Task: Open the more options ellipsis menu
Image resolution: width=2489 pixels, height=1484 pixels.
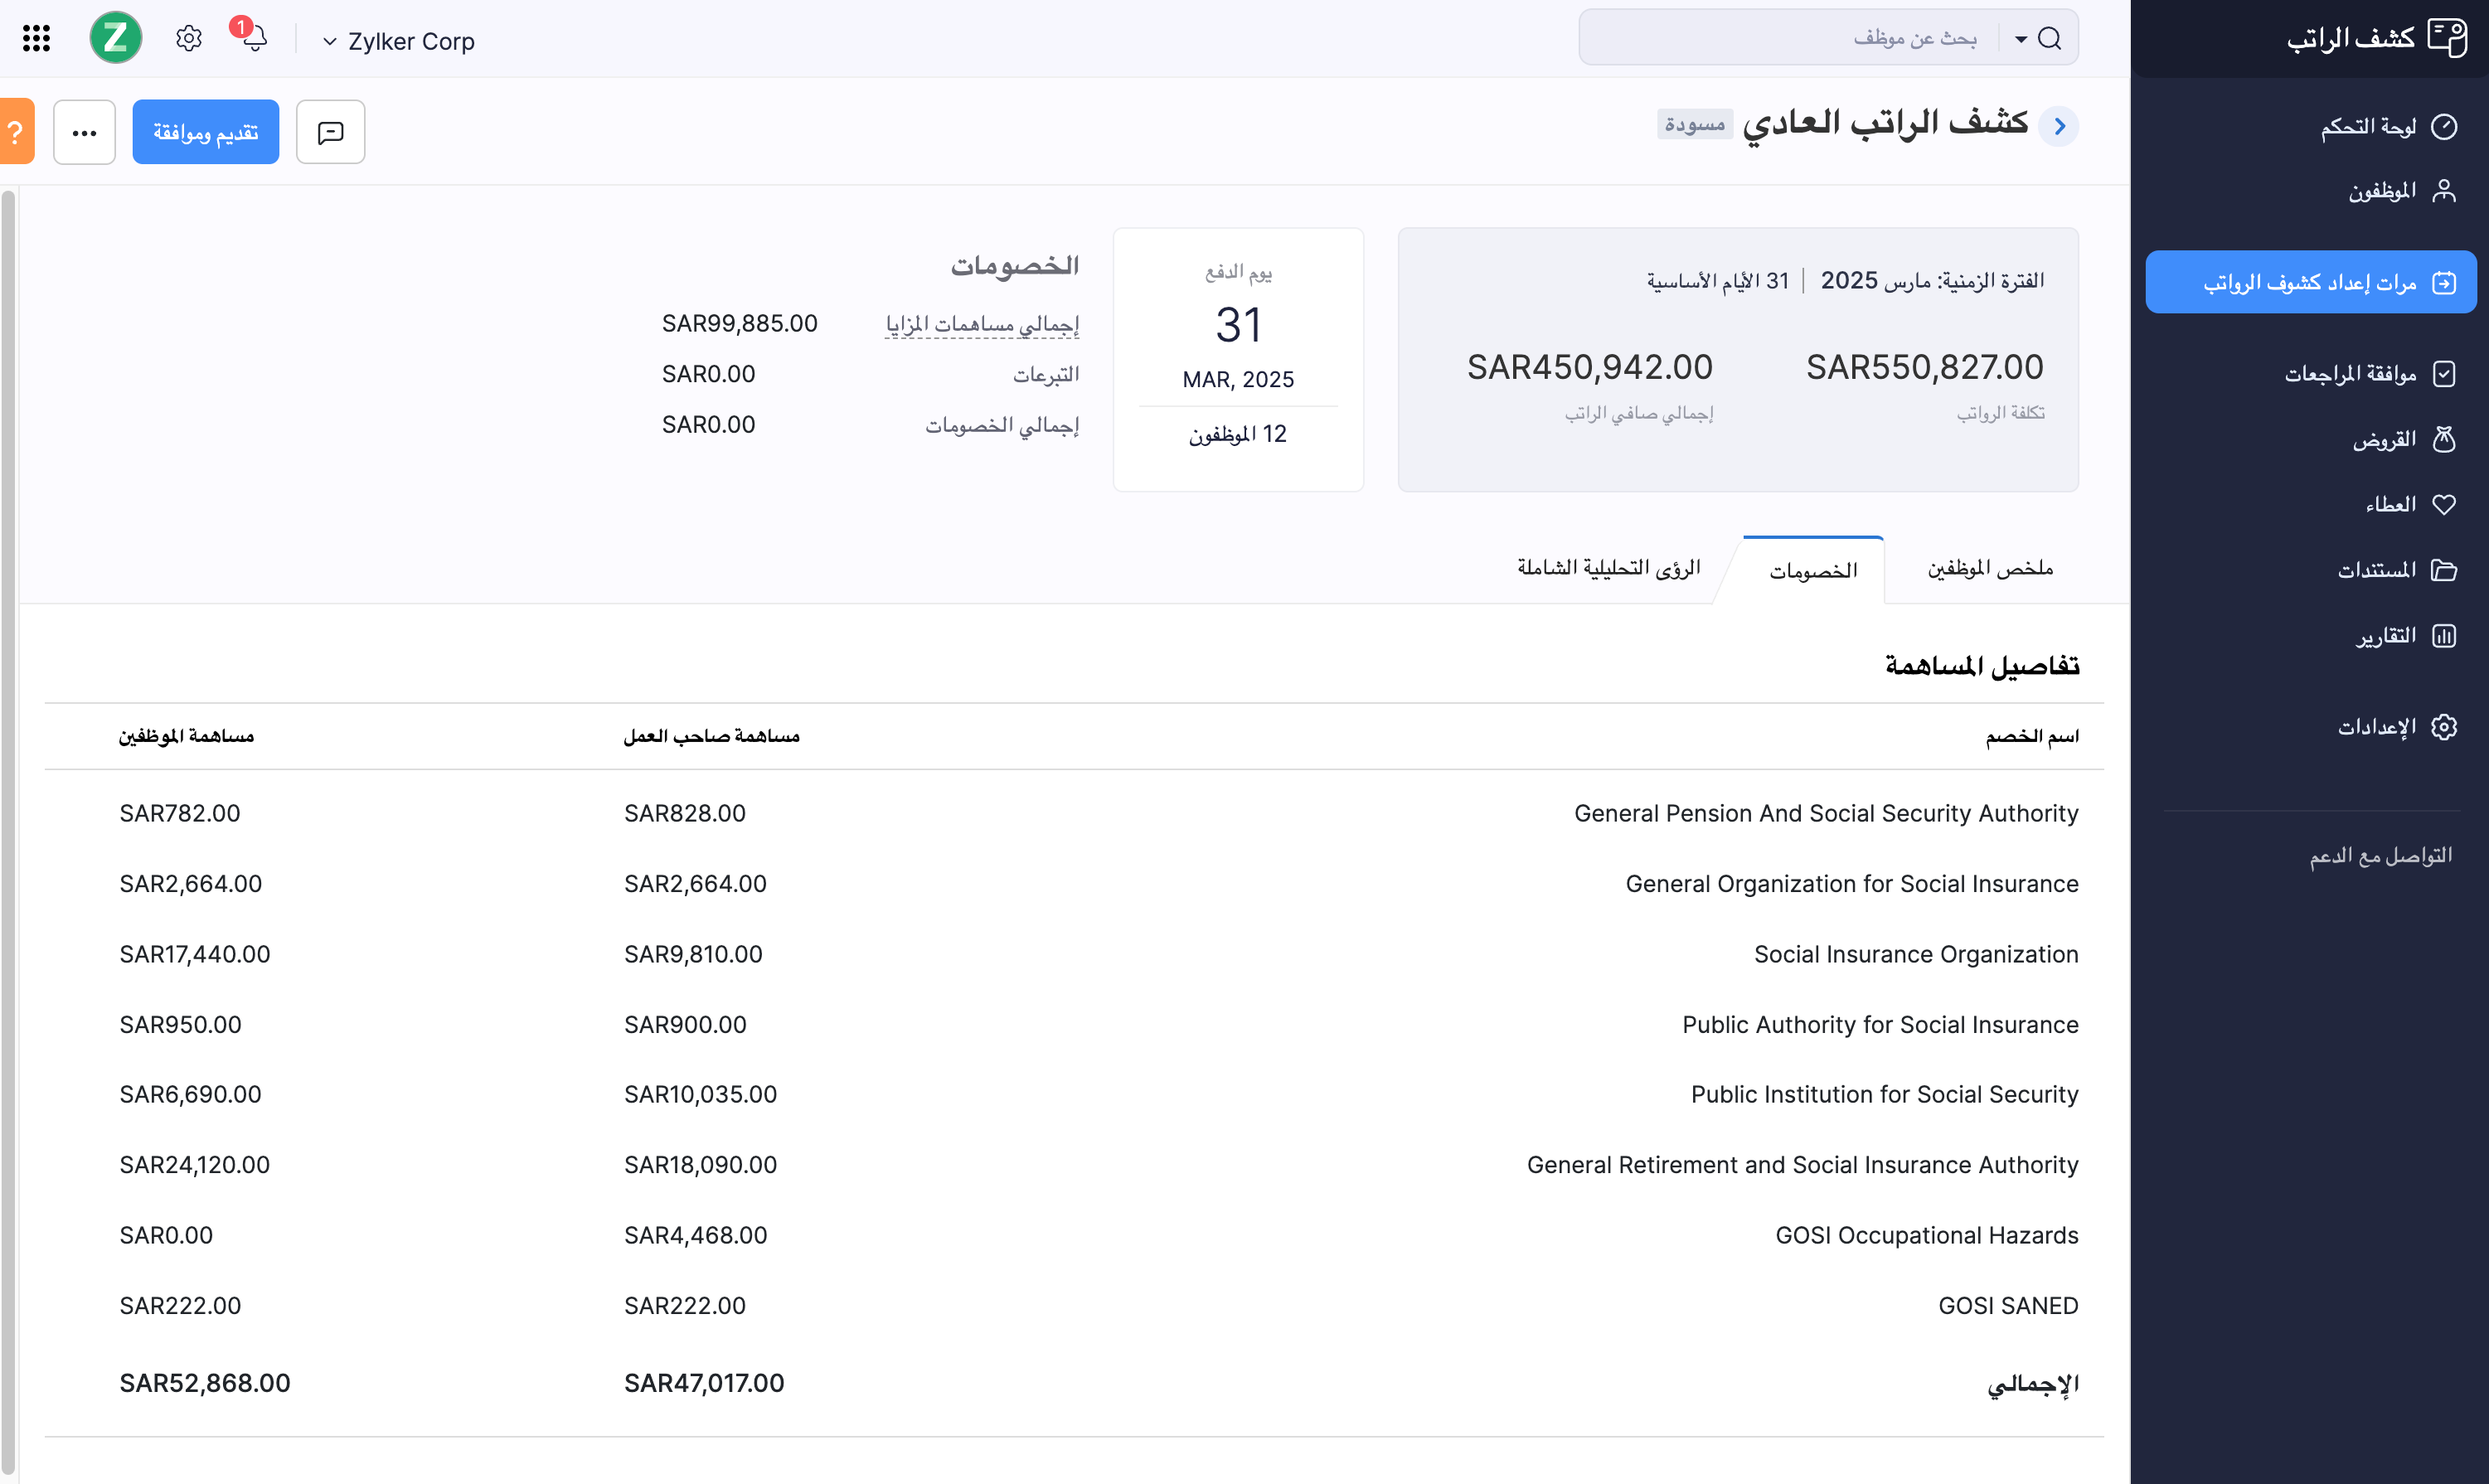Action: click(84, 131)
